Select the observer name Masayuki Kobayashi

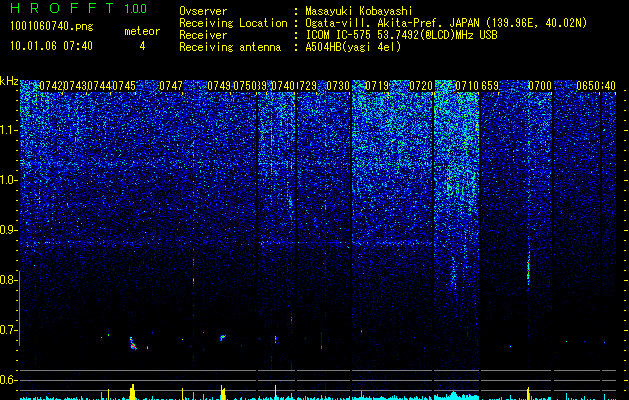tap(358, 11)
